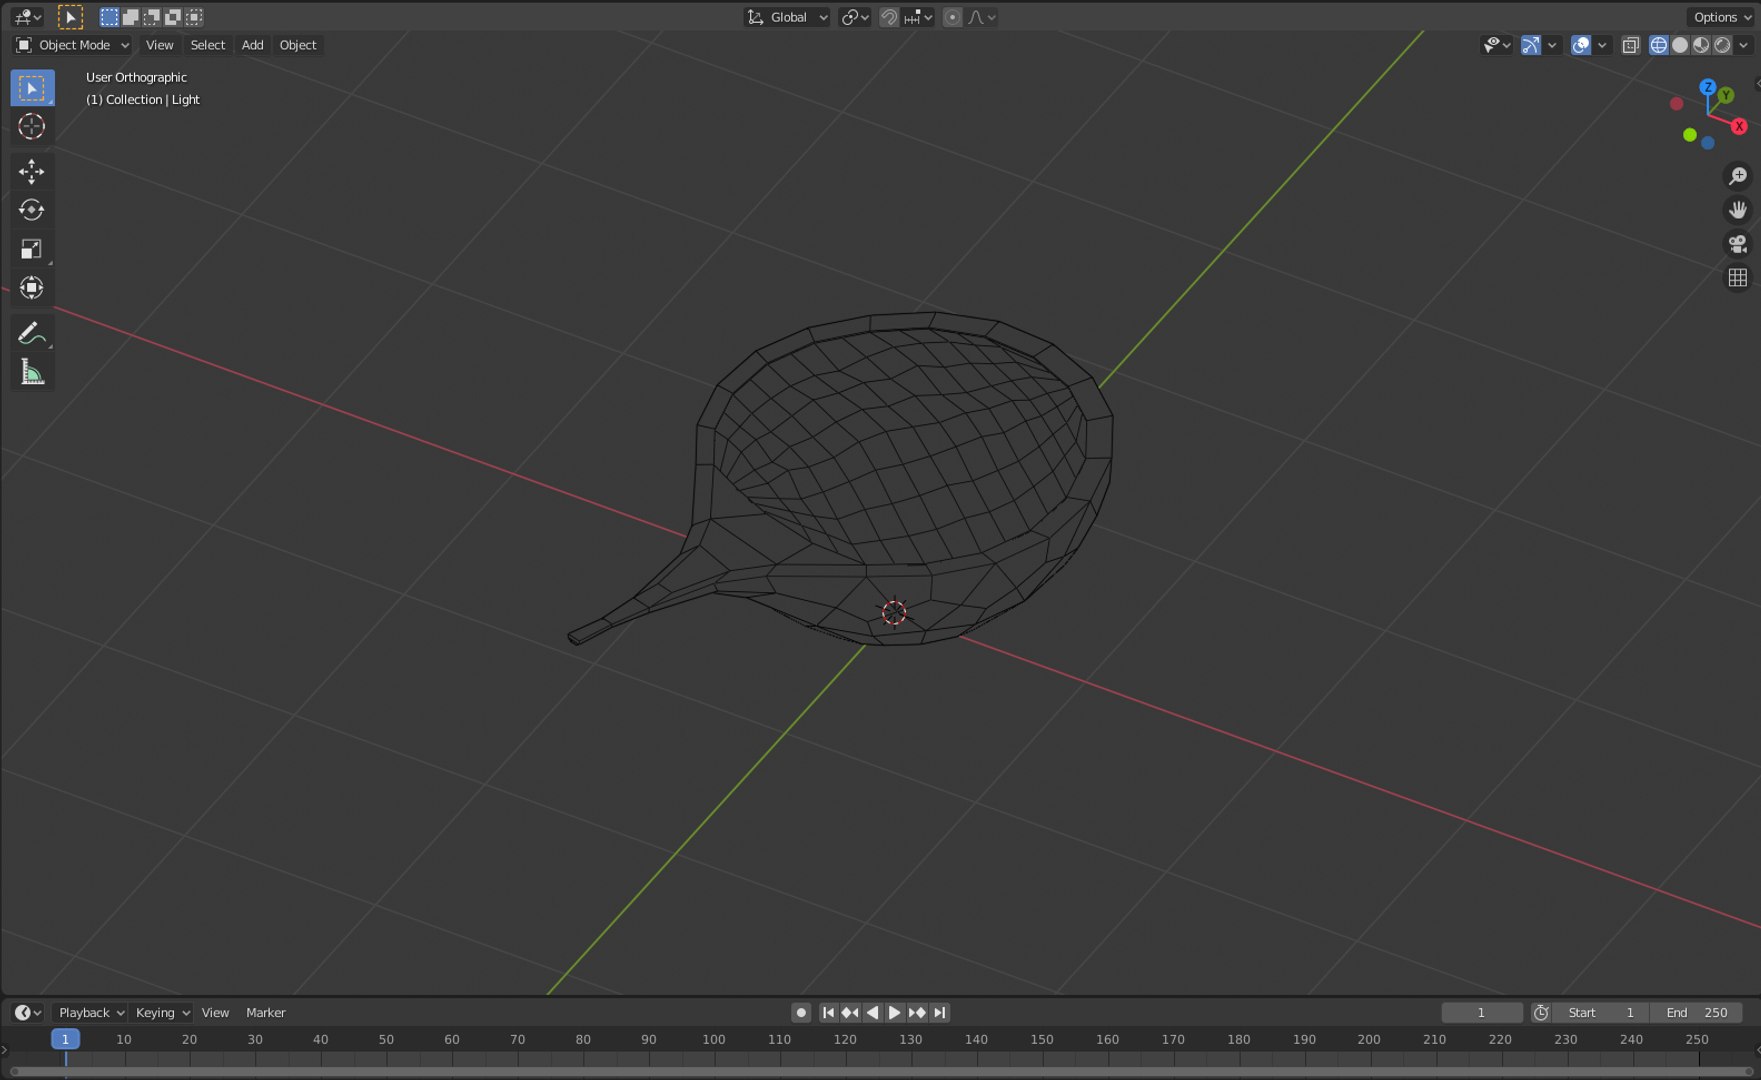Activate the combined Transform tool
Viewport: 1761px width, 1080px height.
coord(32,288)
